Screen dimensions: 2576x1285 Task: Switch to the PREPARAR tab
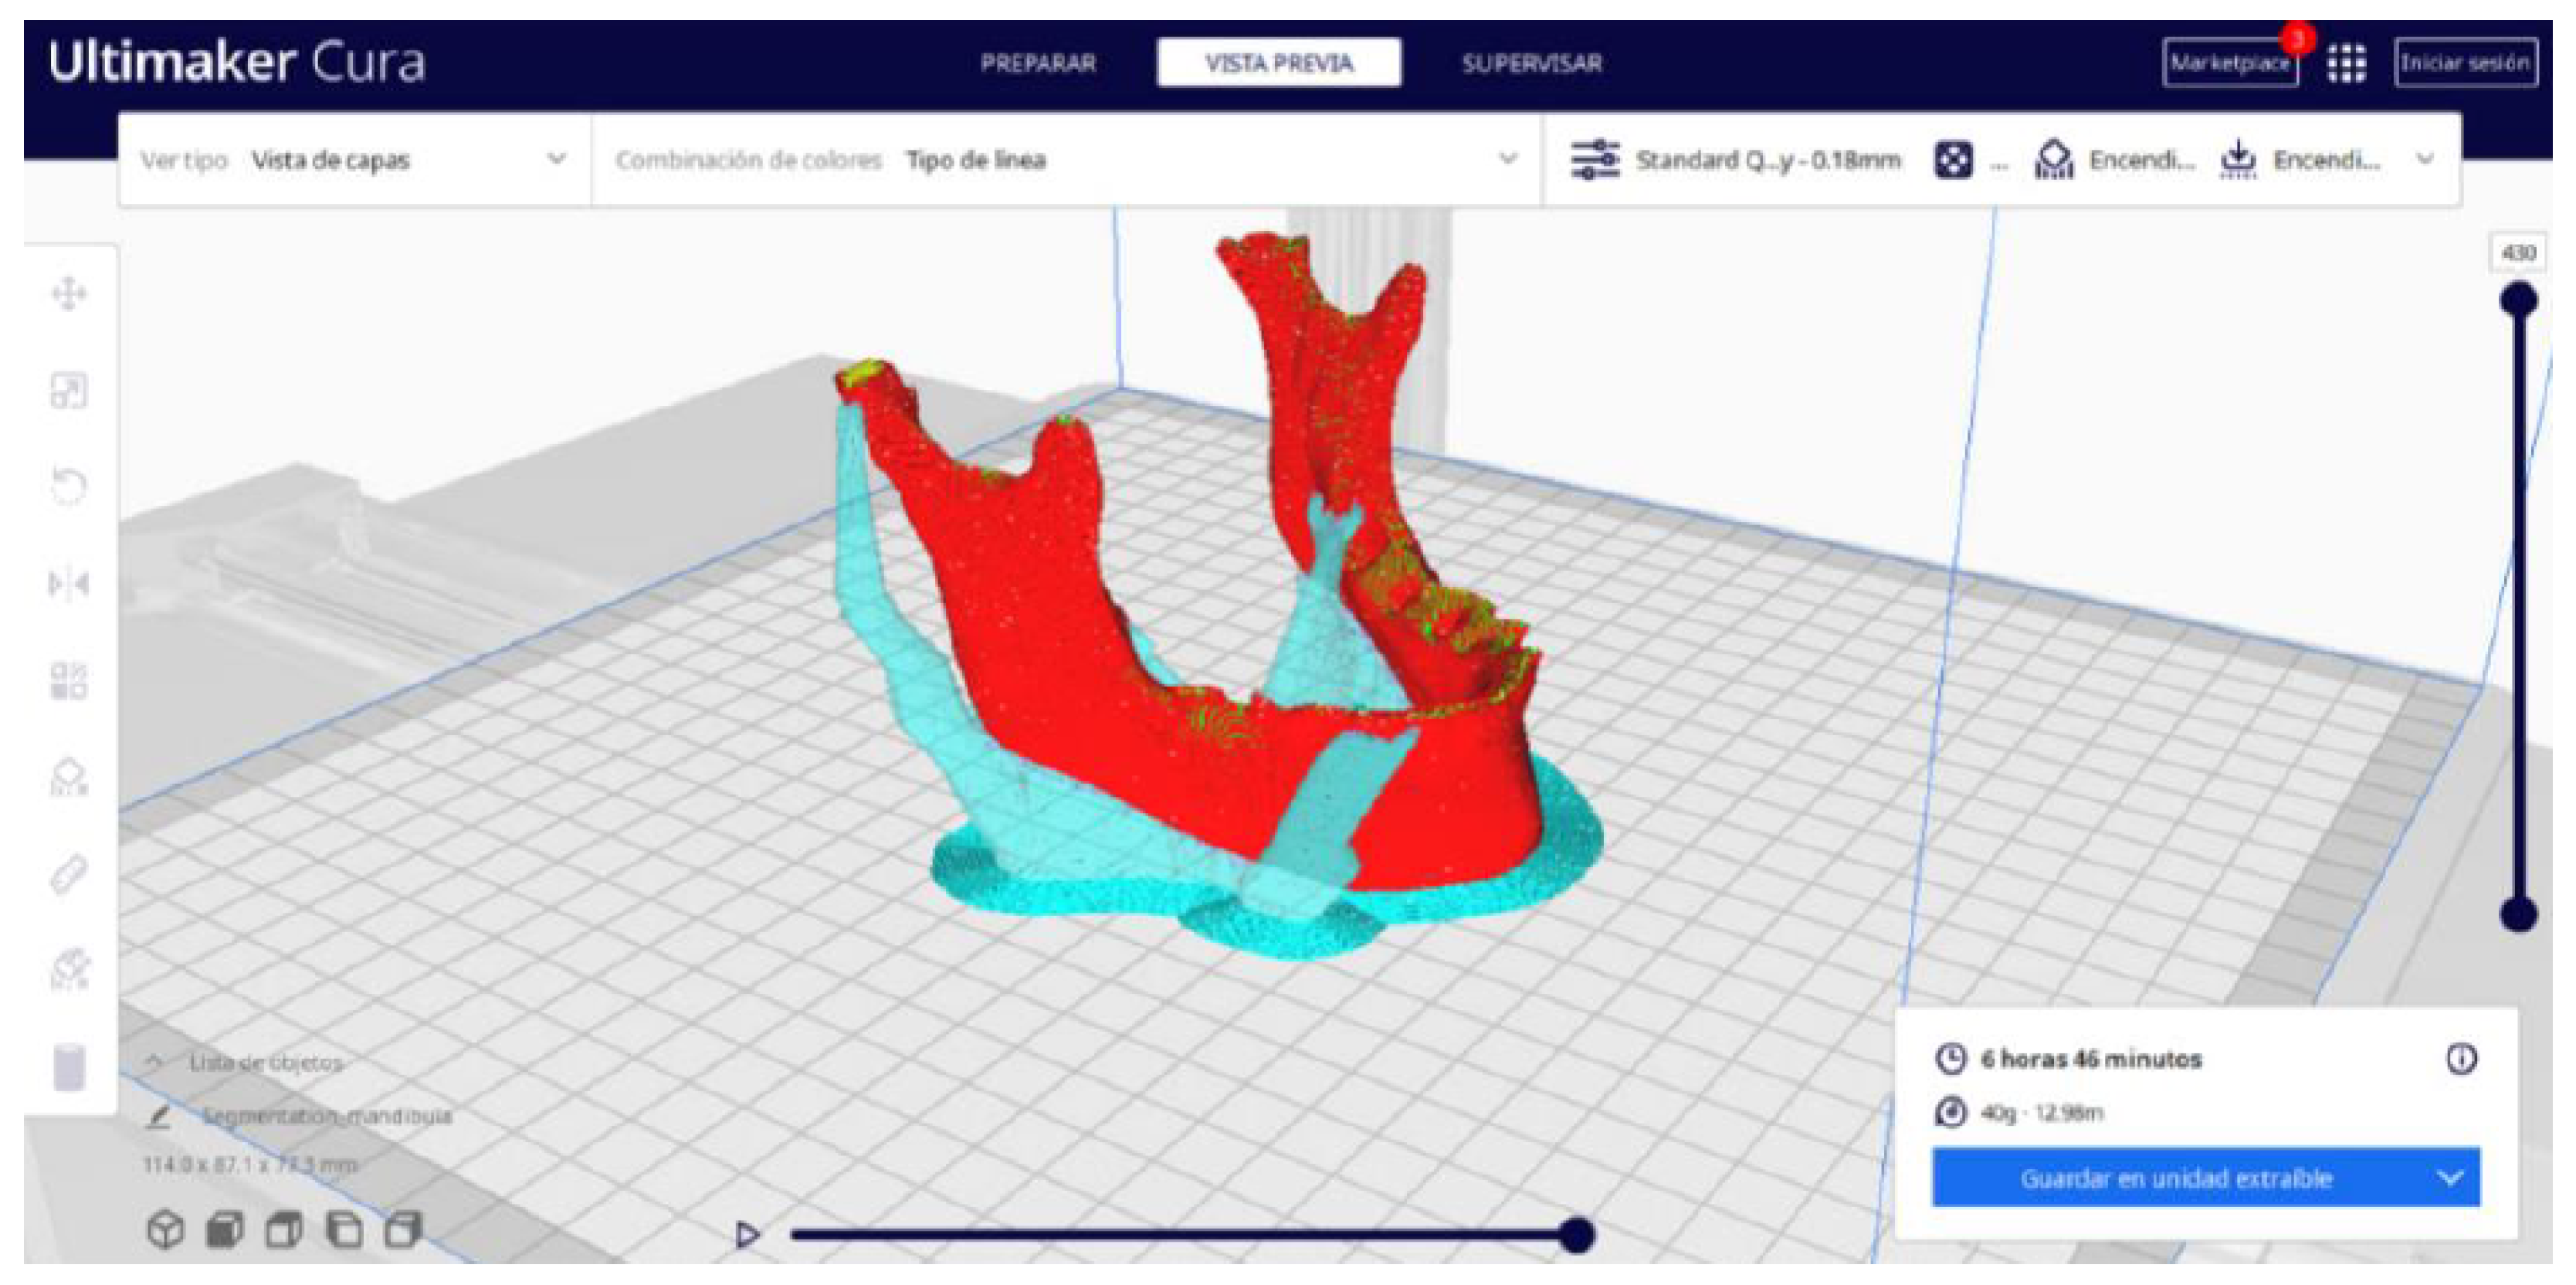(1038, 64)
